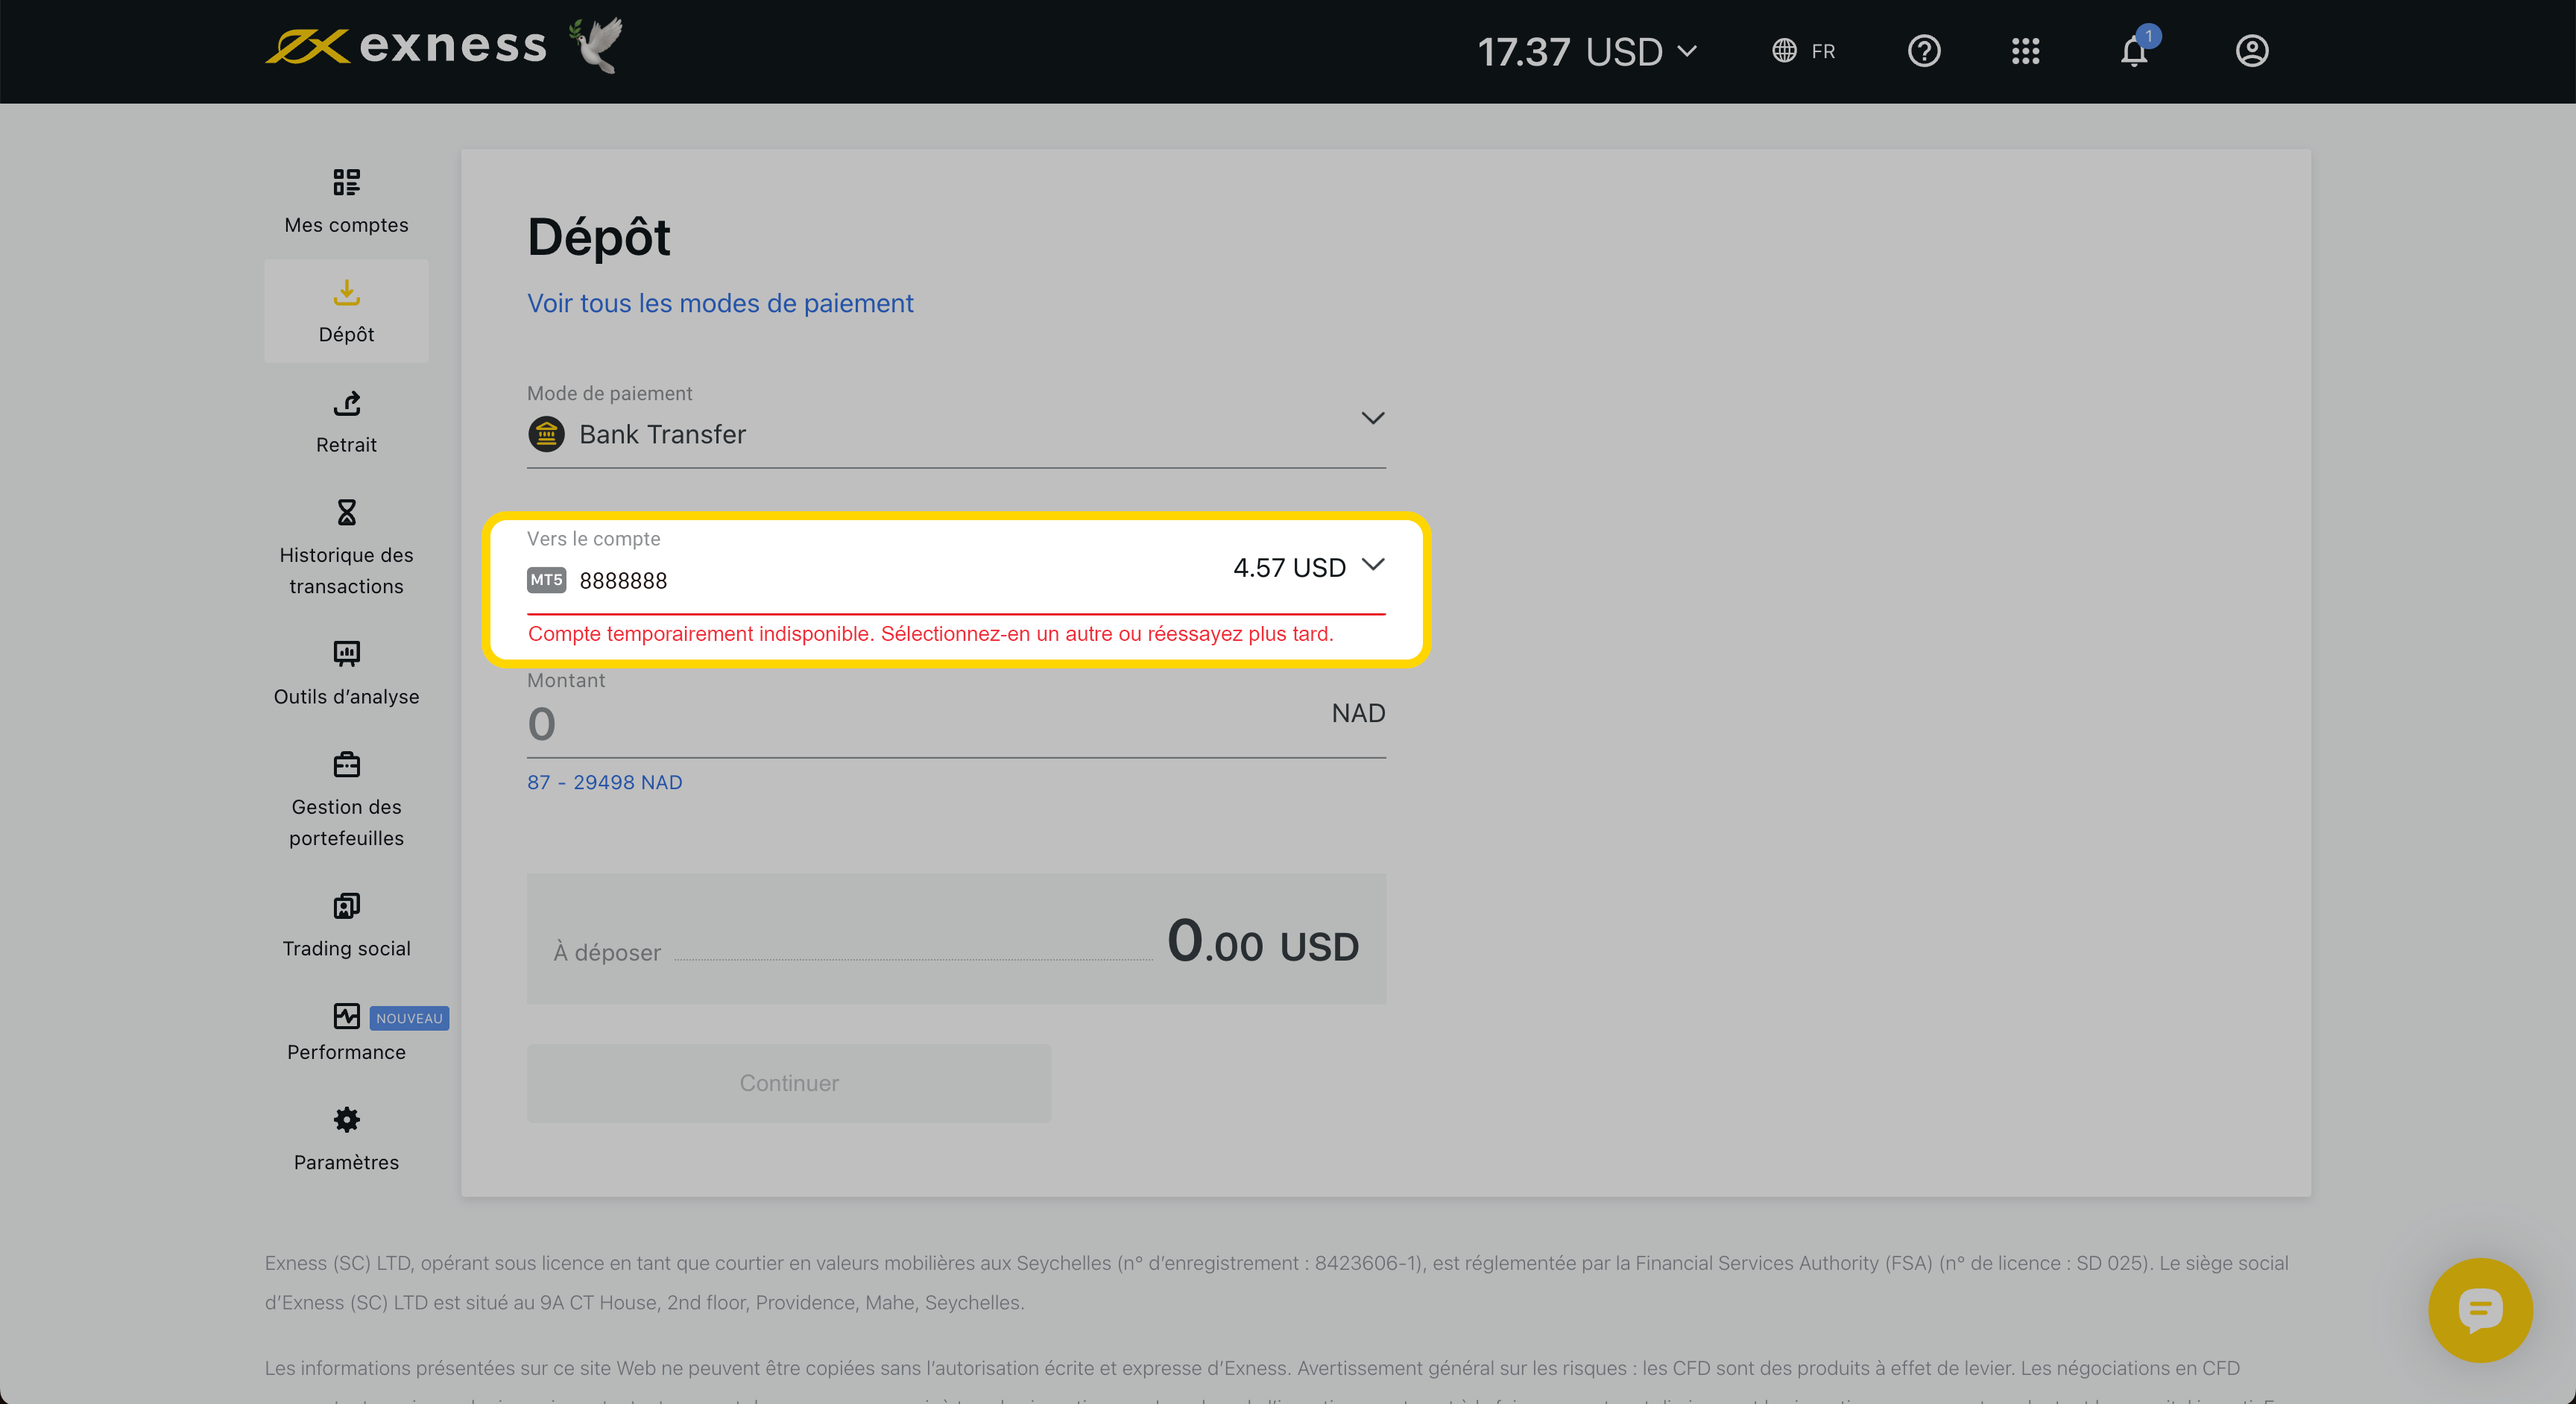Open Historique des transactions
Screen dimensions: 2576x1404
(346, 547)
